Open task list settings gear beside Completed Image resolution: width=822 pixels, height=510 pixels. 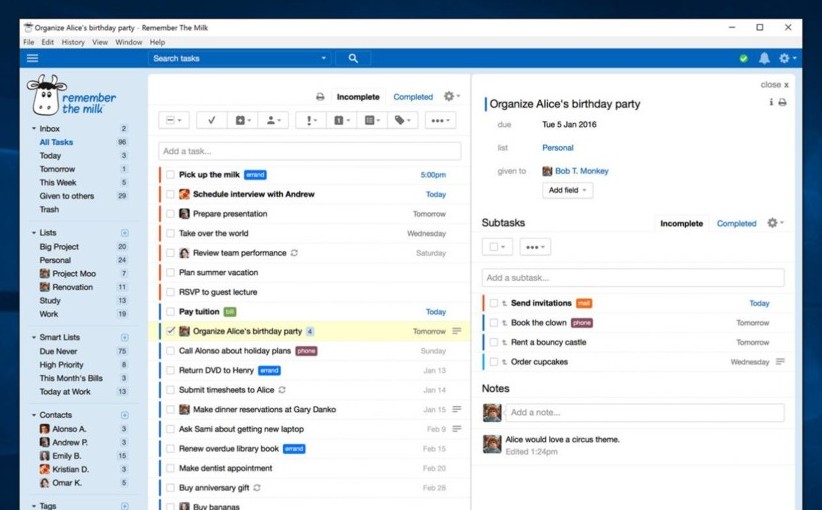tap(451, 96)
